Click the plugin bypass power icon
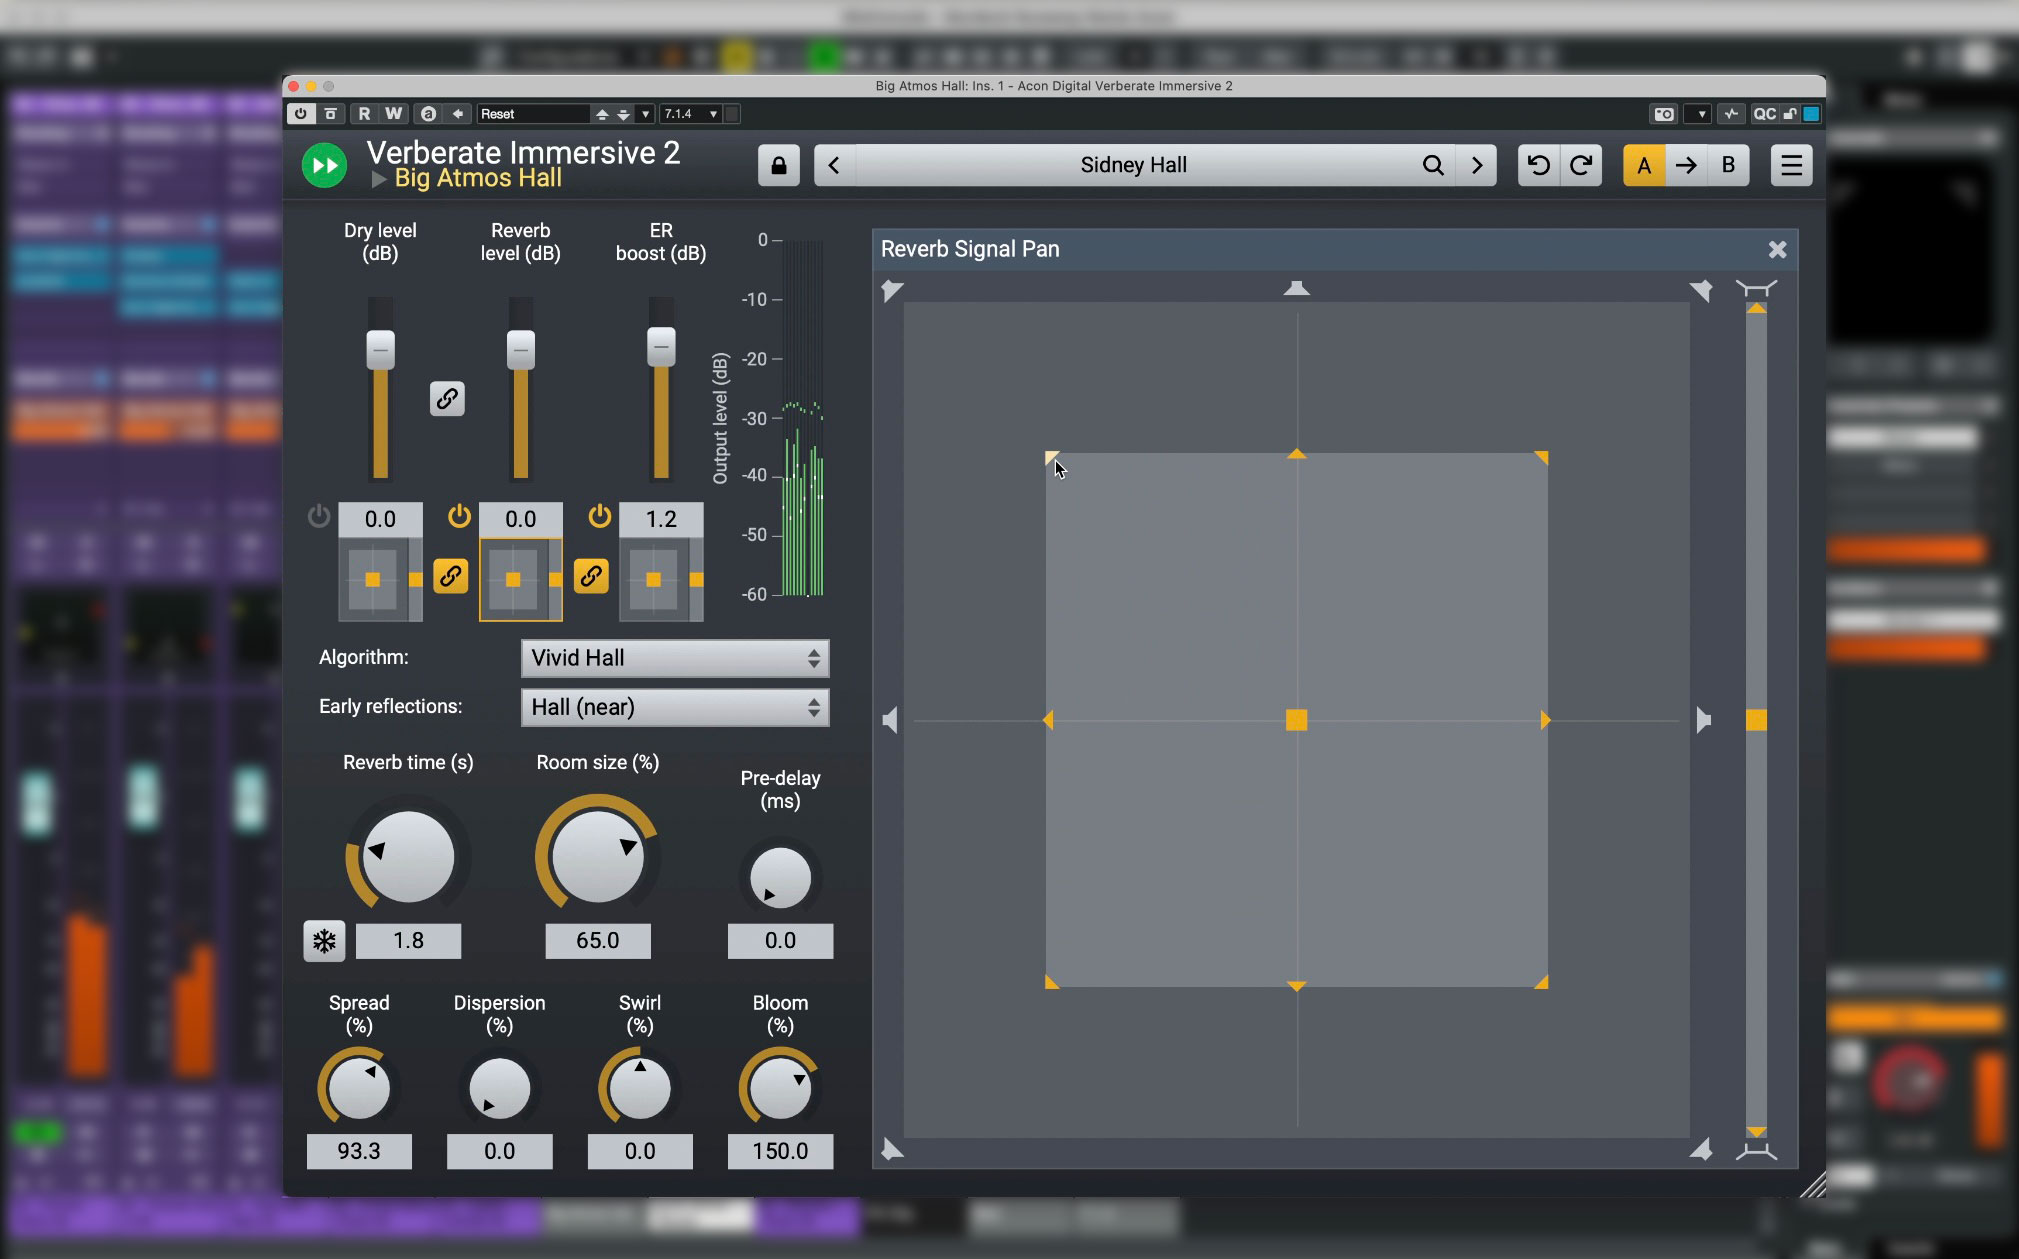This screenshot has width=2019, height=1259. pos(301,113)
